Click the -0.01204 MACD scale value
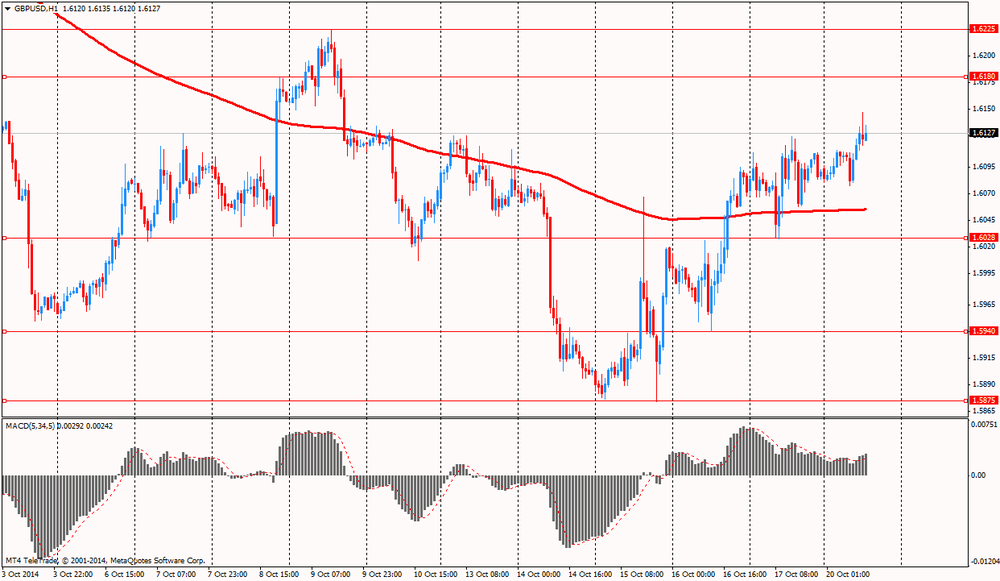Viewport: 1000px width, 581px height. [984, 561]
